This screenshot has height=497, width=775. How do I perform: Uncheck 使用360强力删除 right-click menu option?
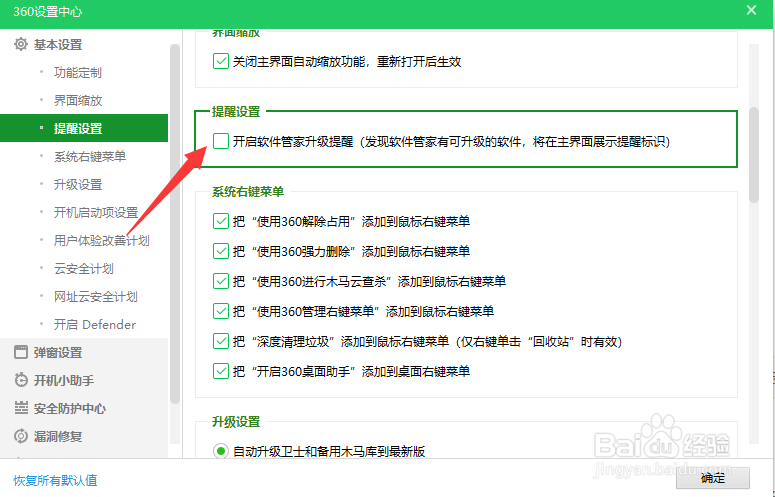220,251
